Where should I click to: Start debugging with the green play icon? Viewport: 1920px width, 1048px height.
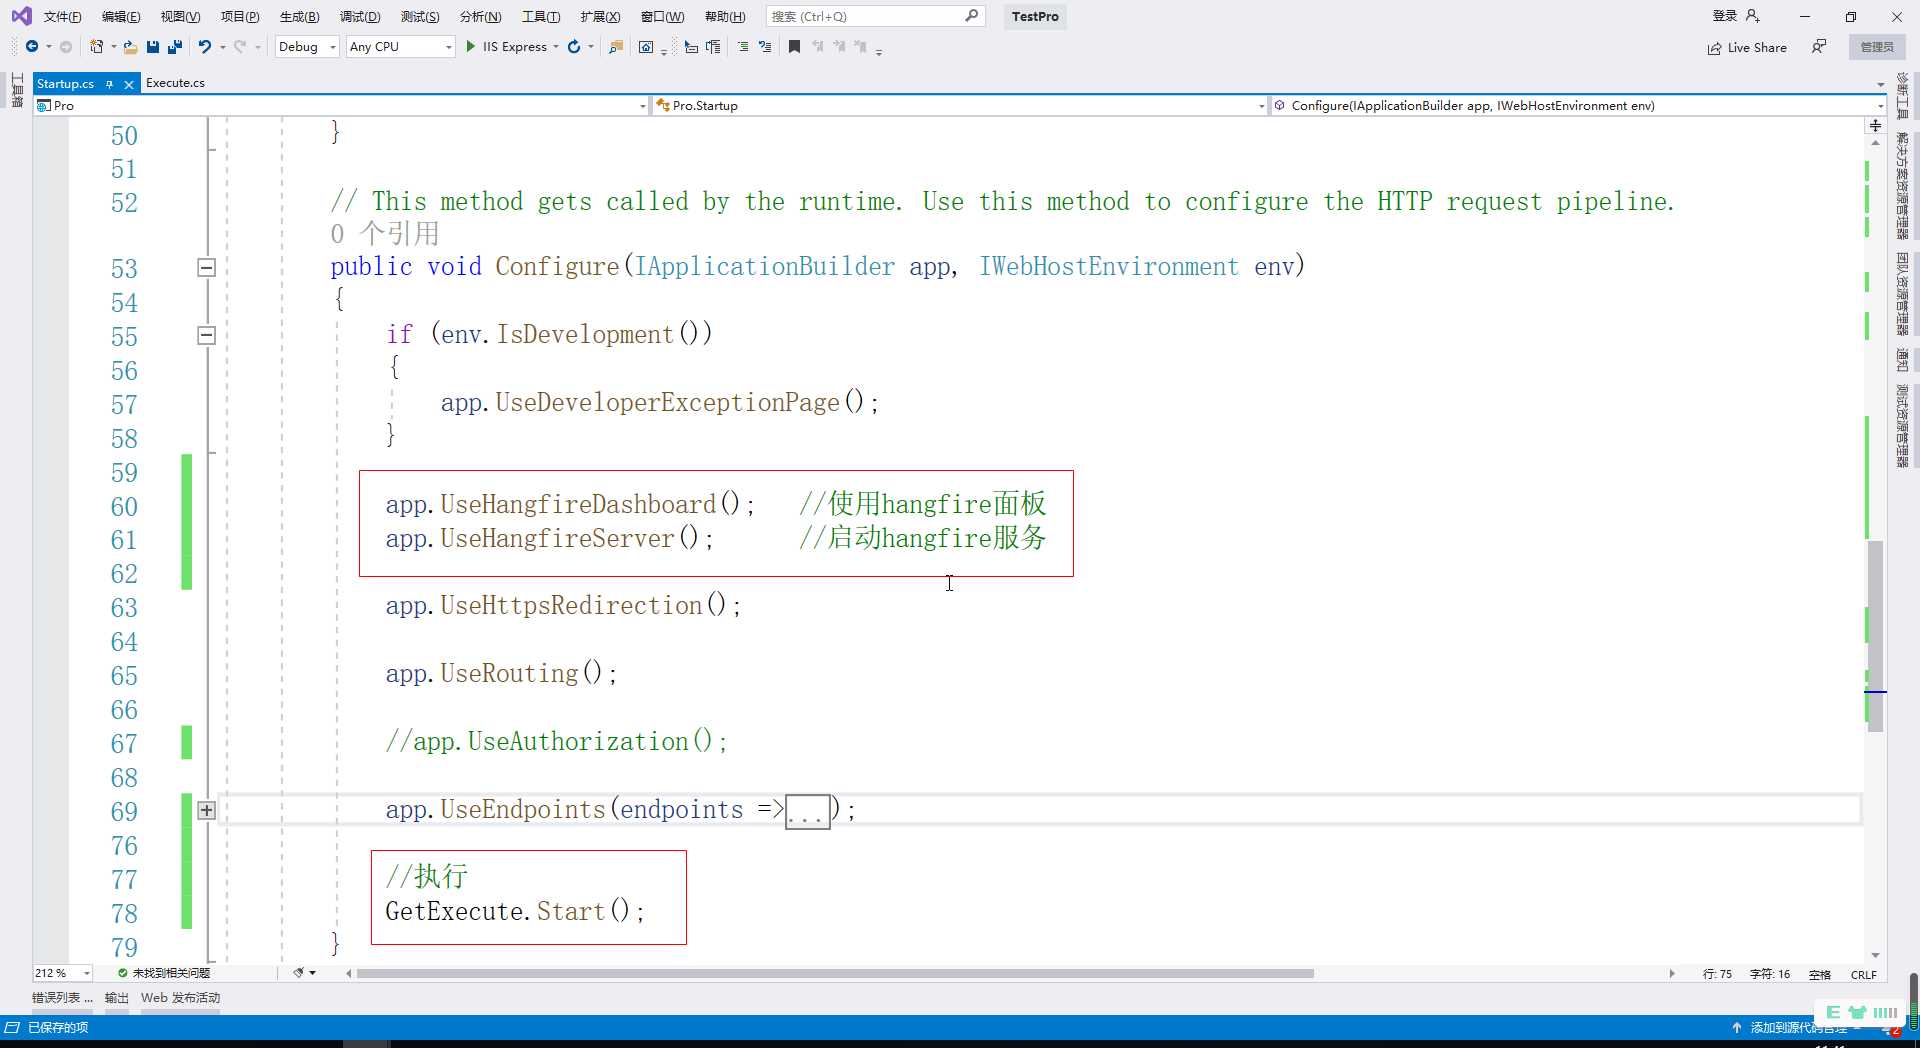point(470,47)
